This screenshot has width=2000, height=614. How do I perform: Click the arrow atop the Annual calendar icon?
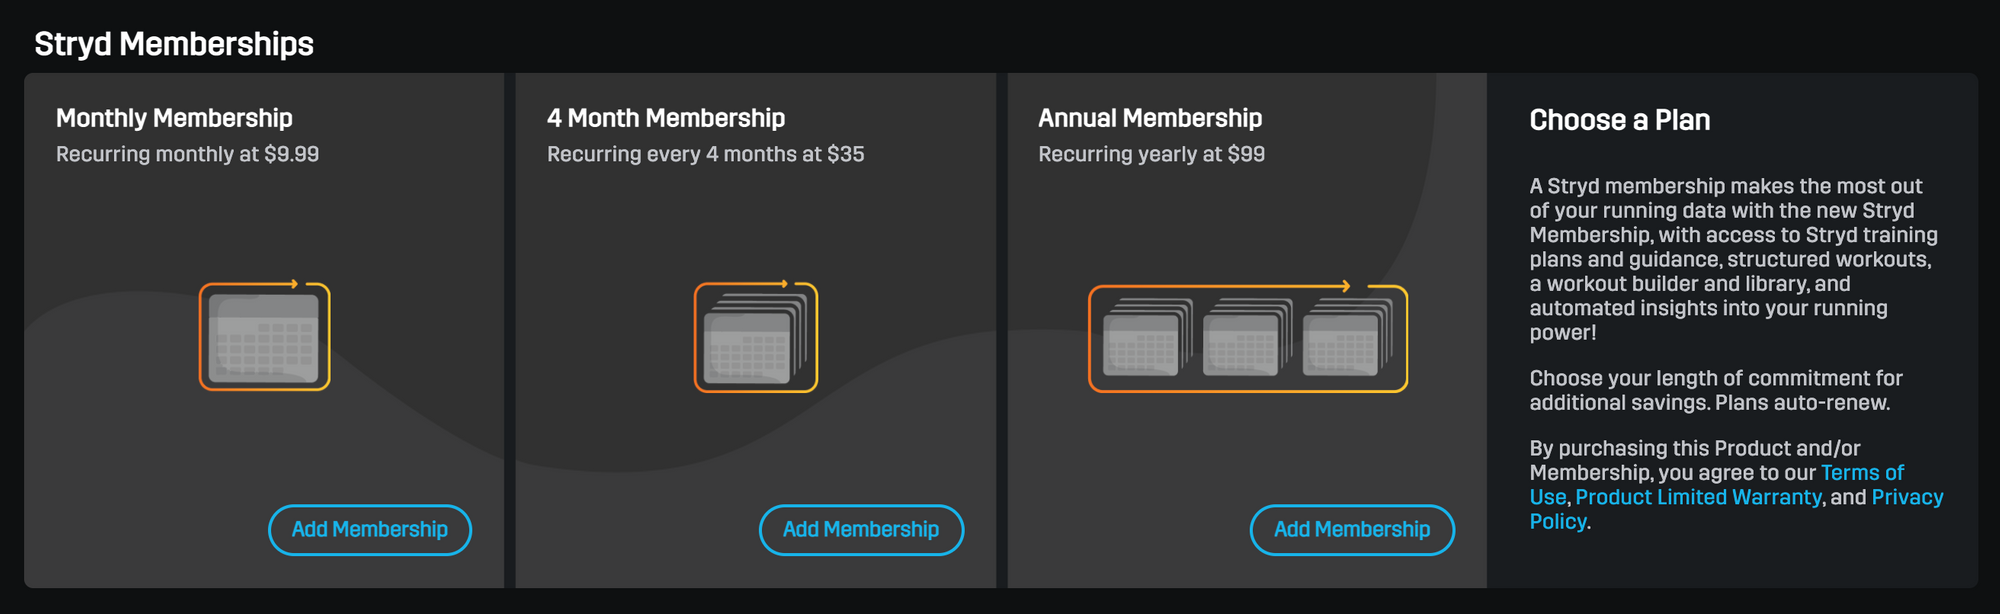1346,286
